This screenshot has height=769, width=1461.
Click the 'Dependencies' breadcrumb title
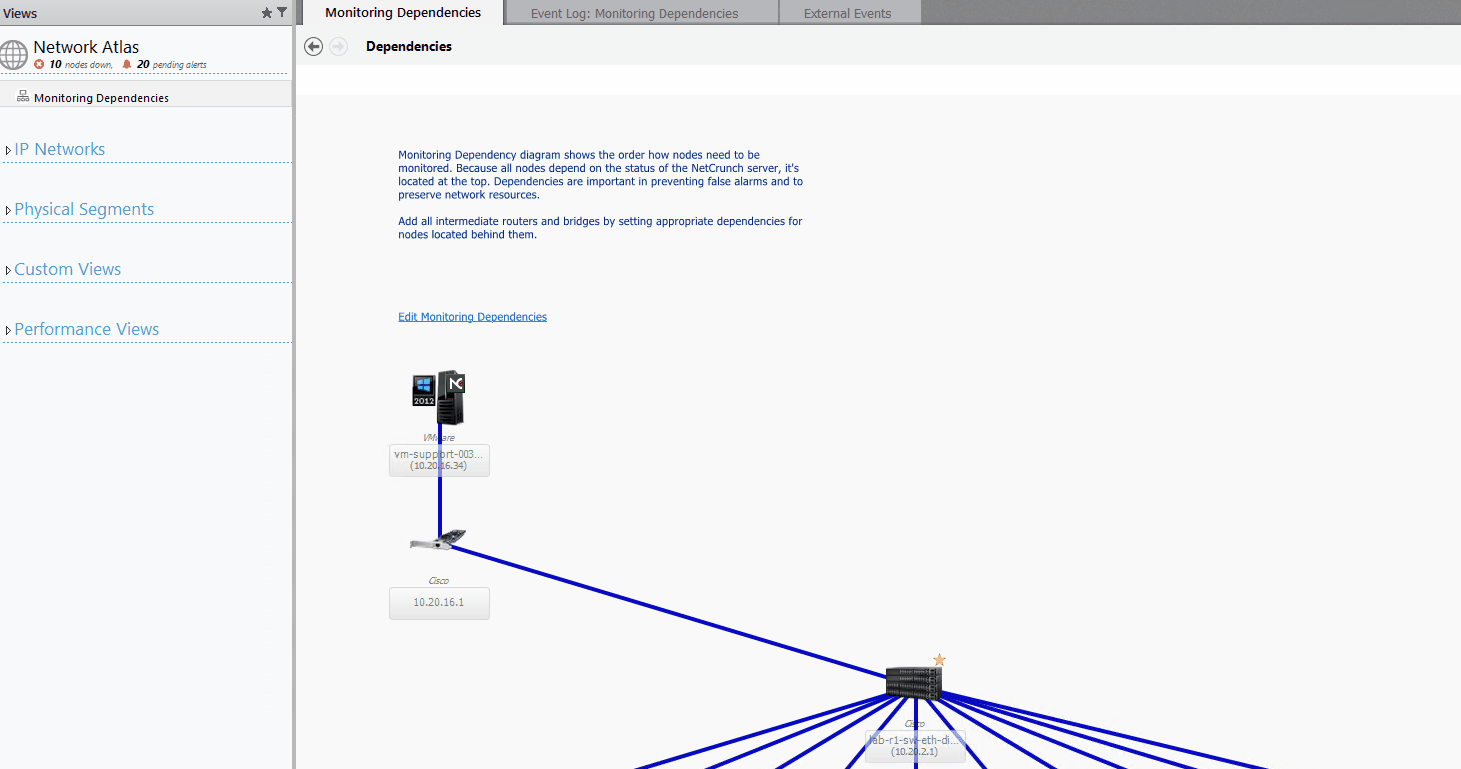[x=409, y=47]
